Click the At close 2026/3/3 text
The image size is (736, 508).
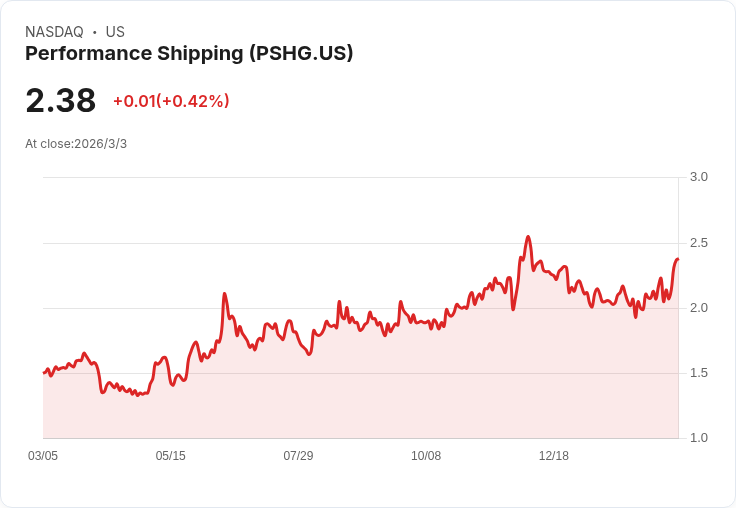[76, 144]
